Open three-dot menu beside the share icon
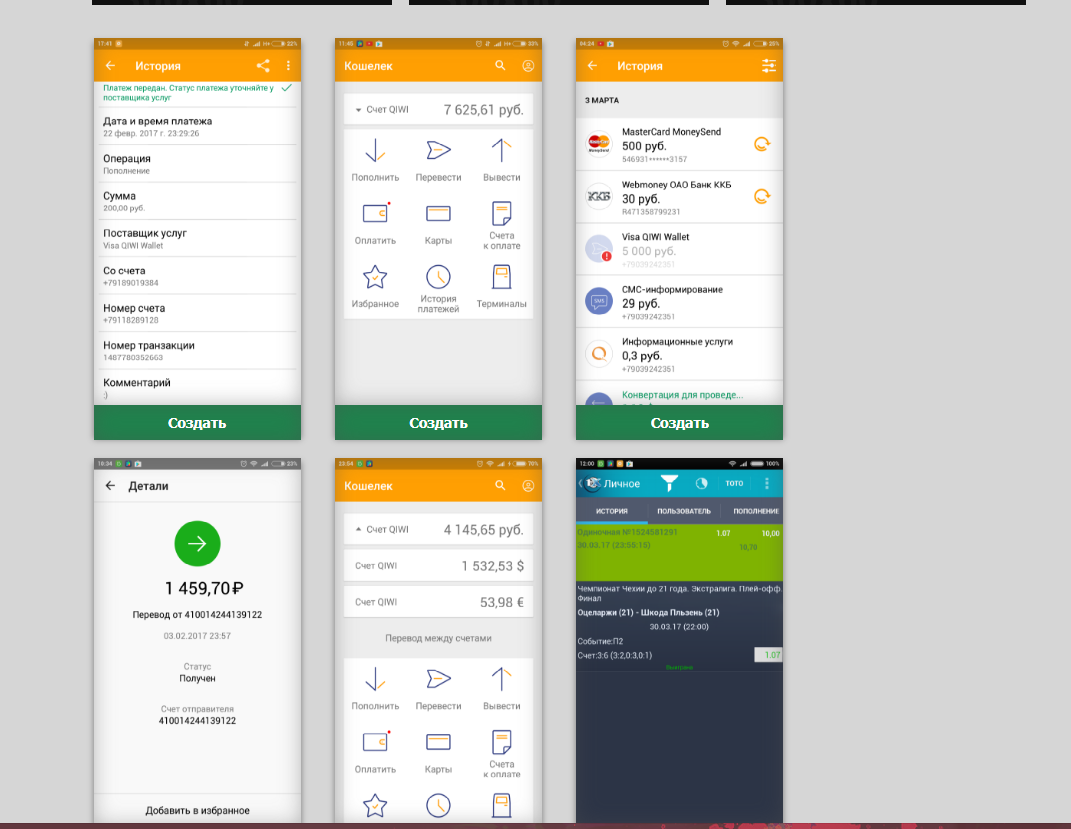 point(288,66)
